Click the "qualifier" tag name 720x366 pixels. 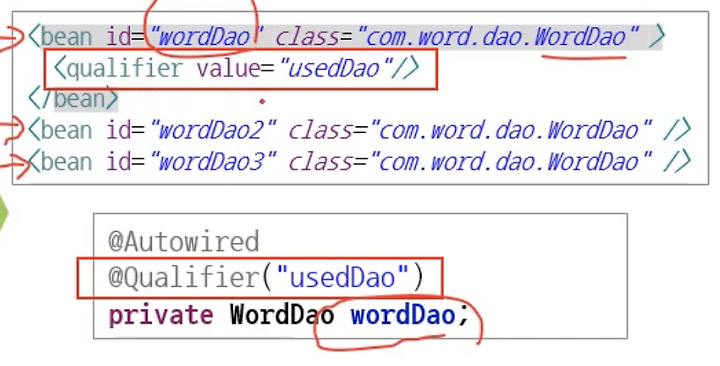click(x=125, y=69)
